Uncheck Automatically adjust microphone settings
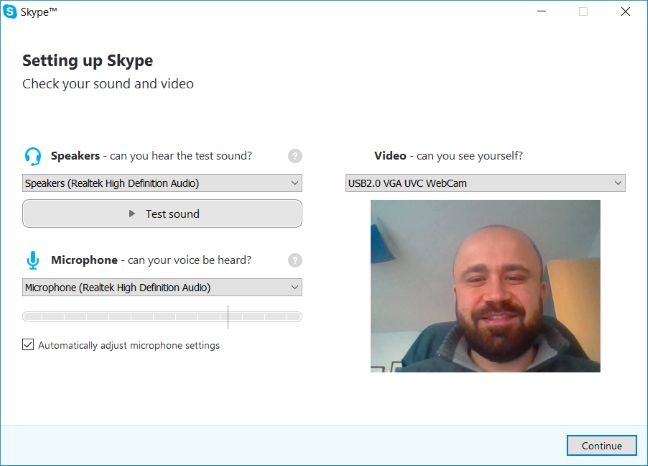 [x=28, y=344]
